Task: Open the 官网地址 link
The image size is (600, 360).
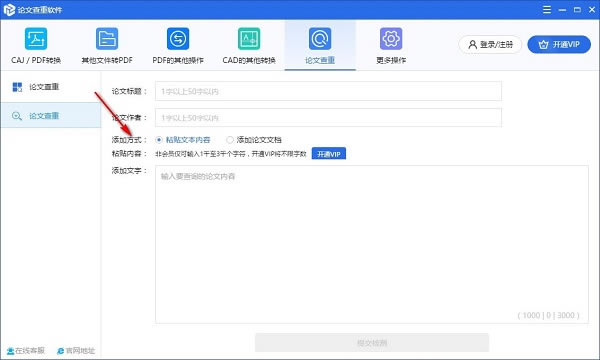Action: [76, 351]
